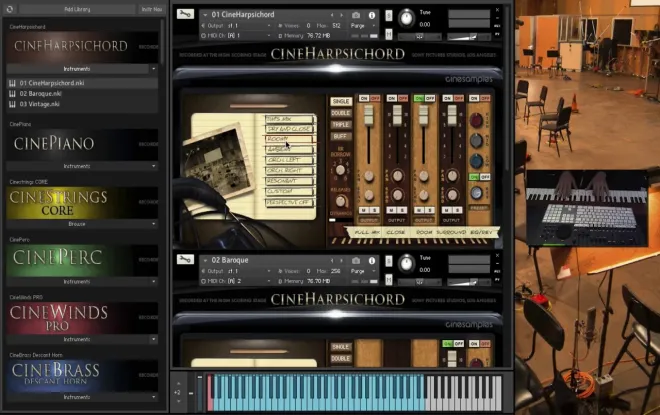The image size is (660, 415).
Task: Select the SINGLE button in 01 CineHarpsichord
Action: pos(341,101)
